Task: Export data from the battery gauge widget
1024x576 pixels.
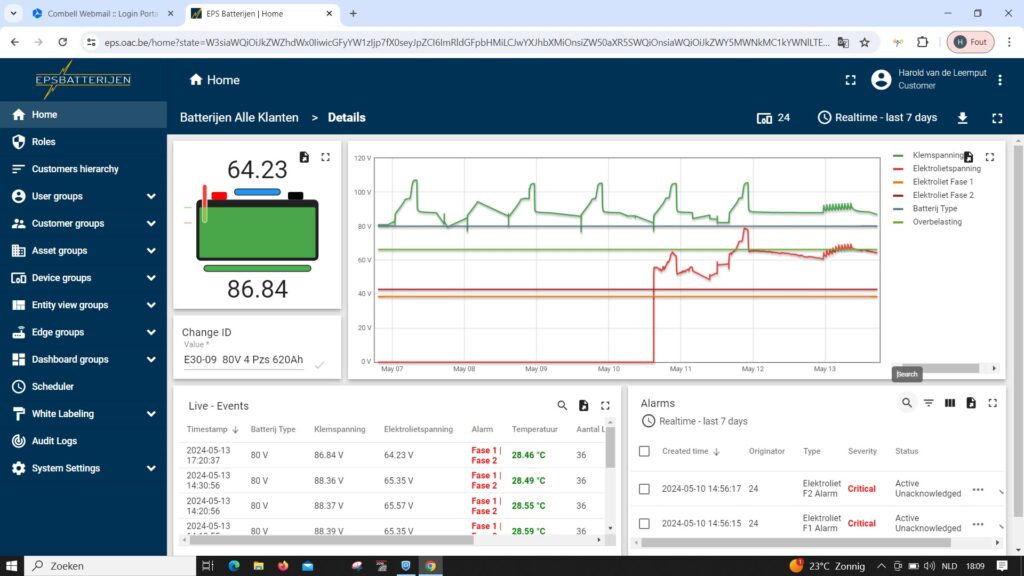Action: click(304, 157)
